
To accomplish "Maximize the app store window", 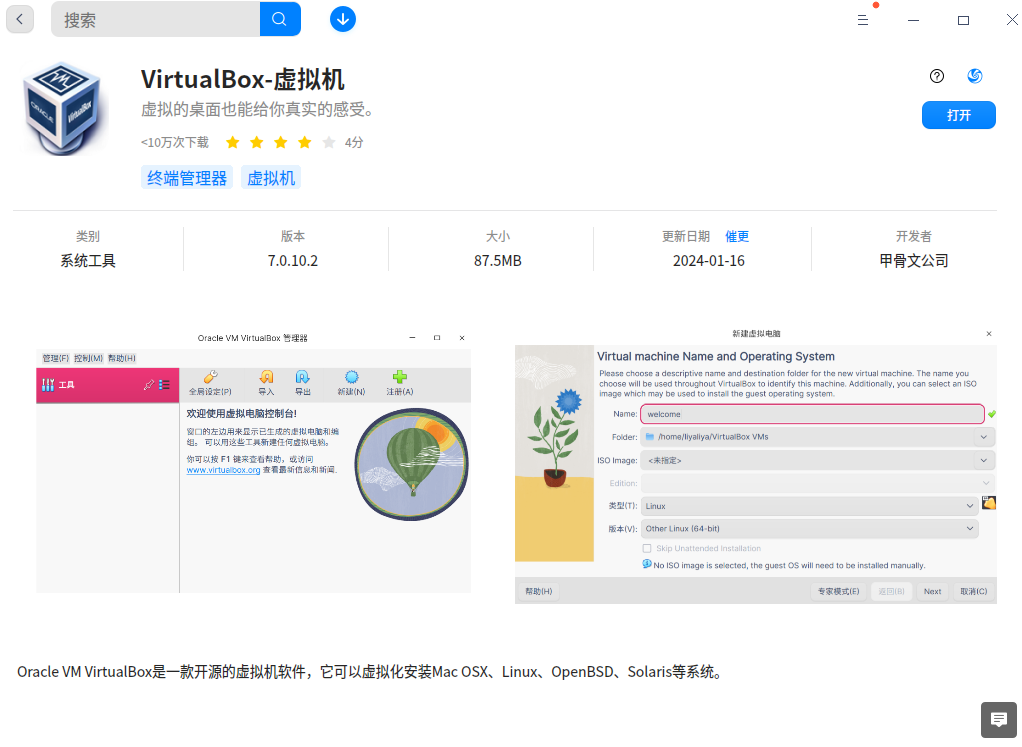I will click(963, 20).
